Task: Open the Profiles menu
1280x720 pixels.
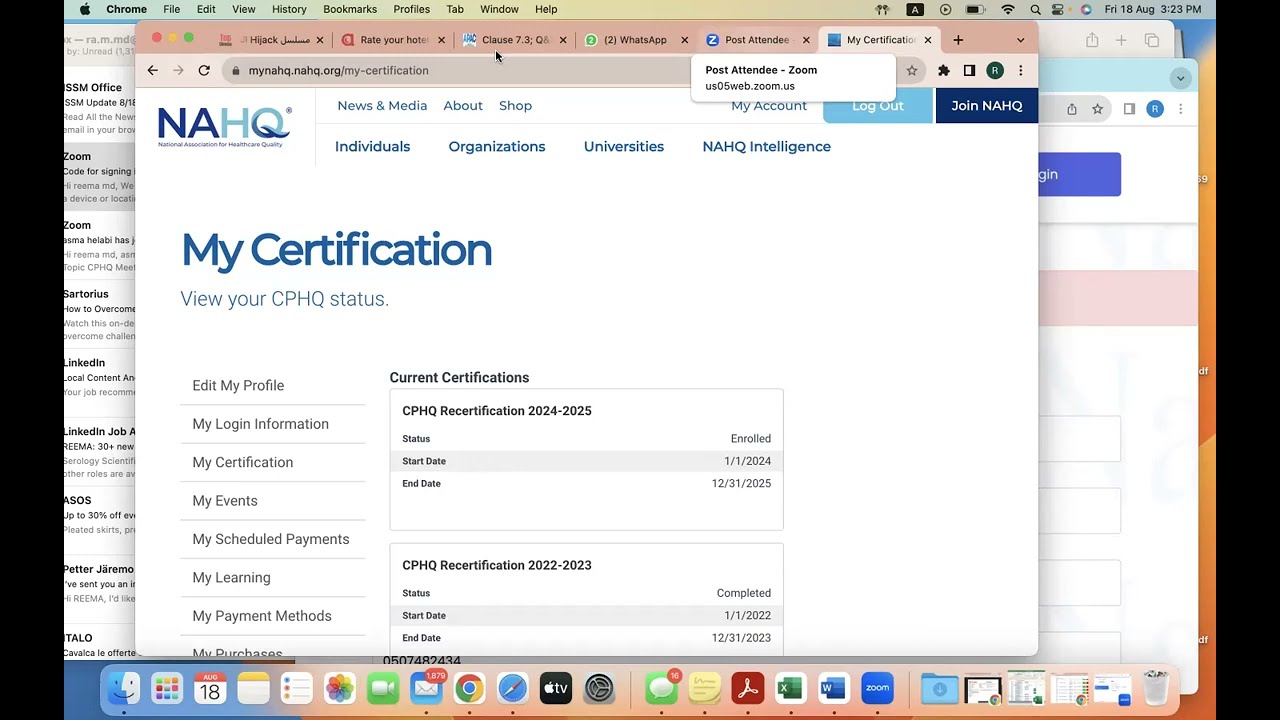Action: tap(411, 9)
